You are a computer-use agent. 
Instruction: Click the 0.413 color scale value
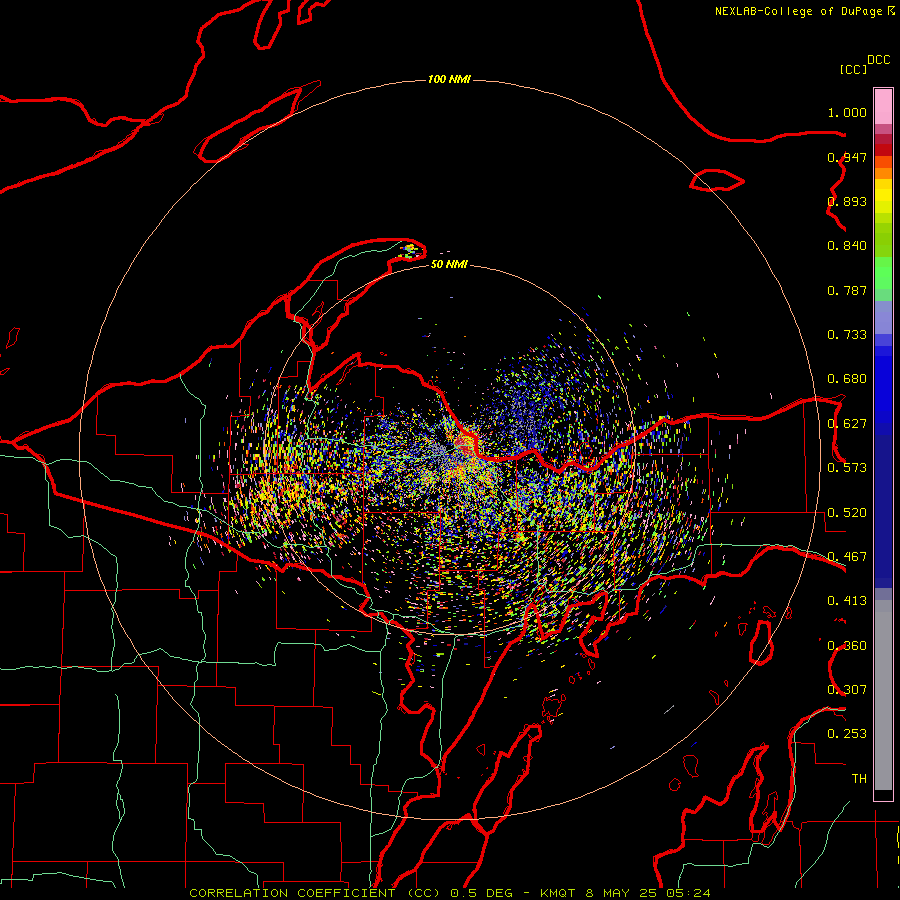click(847, 601)
